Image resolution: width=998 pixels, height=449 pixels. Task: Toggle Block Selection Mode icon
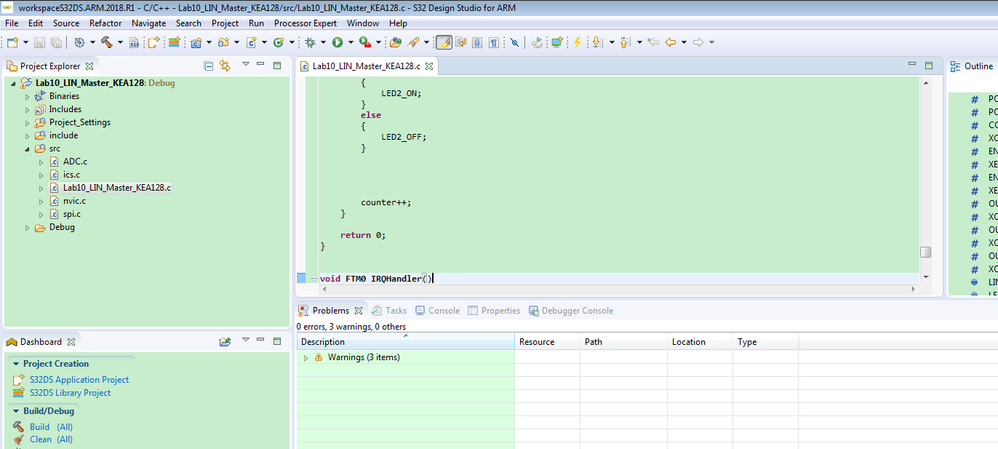477,42
